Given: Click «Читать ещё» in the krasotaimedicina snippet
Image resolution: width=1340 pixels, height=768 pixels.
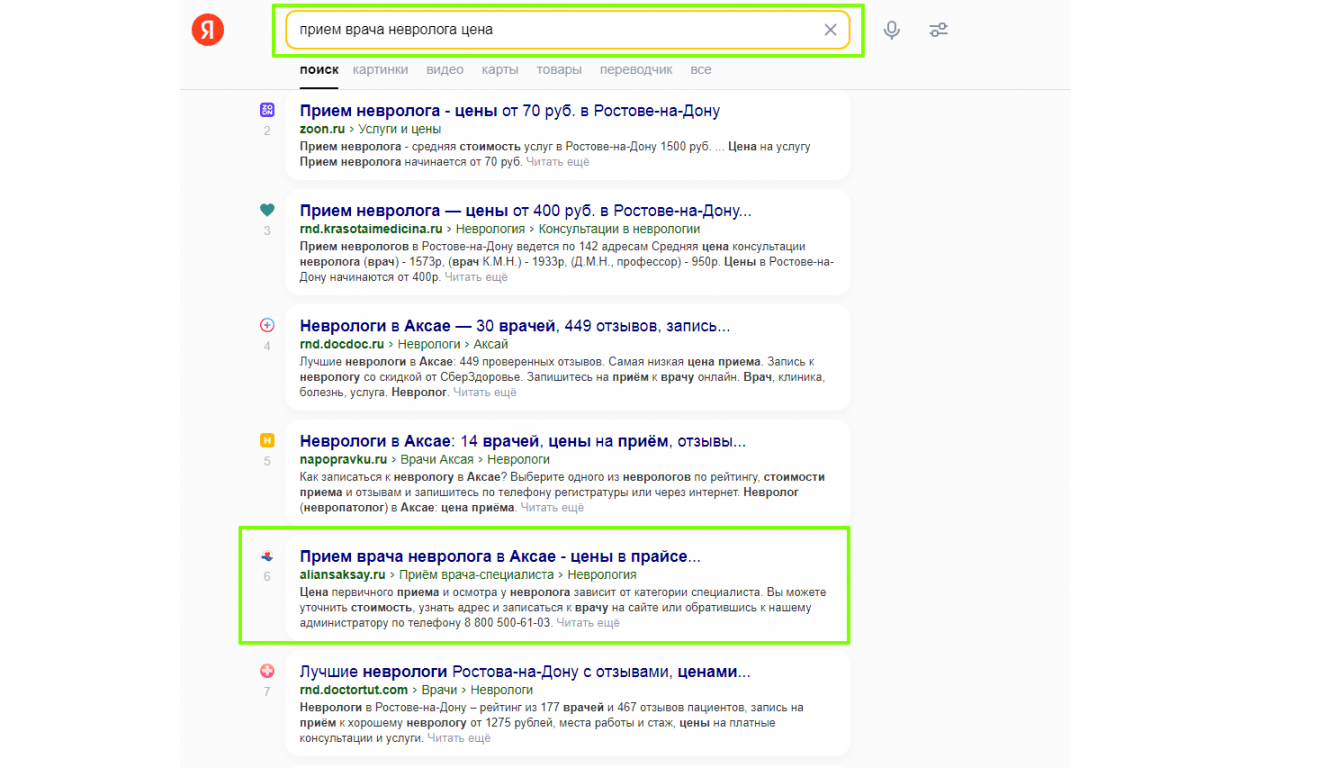Looking at the screenshot, I should click(476, 277).
